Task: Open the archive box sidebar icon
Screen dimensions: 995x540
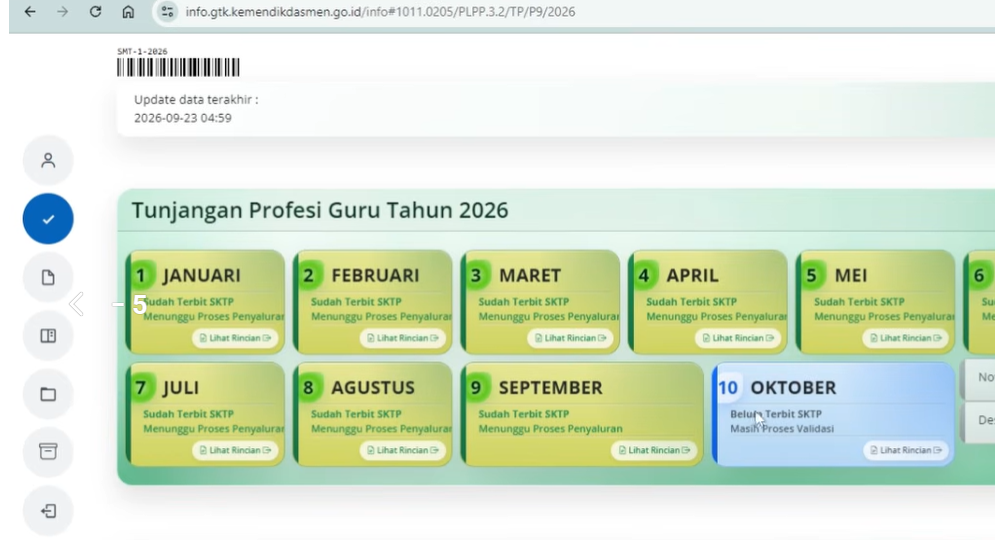Action: pyautogui.click(x=48, y=452)
